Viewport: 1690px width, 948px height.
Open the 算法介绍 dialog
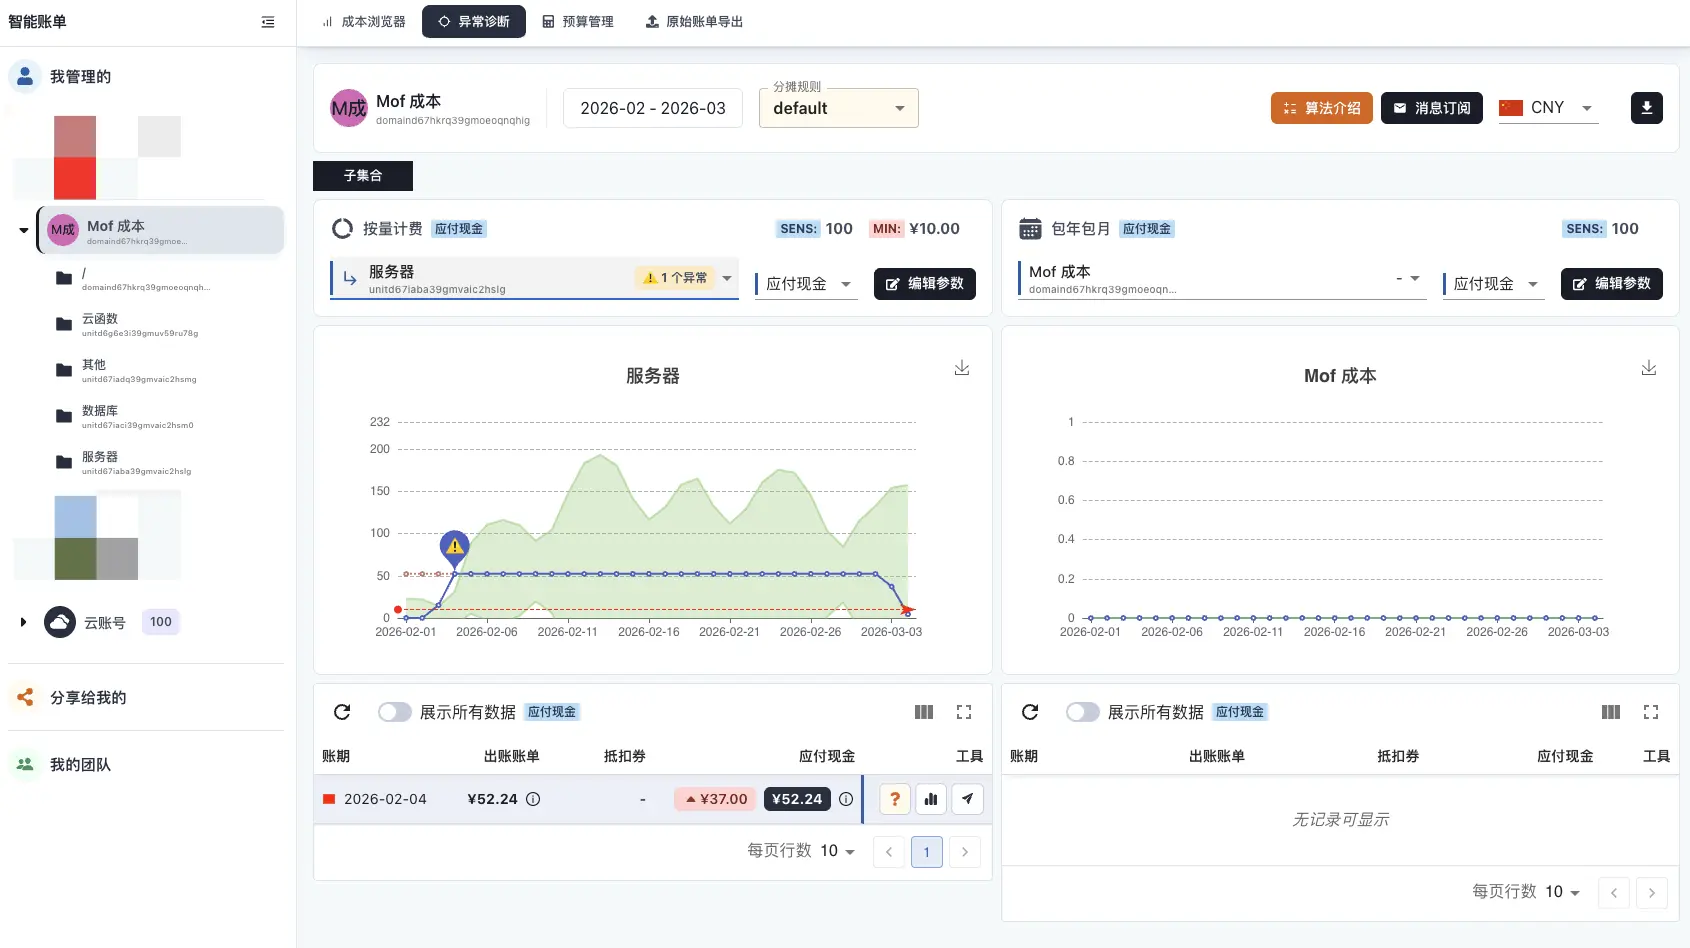coord(1321,108)
